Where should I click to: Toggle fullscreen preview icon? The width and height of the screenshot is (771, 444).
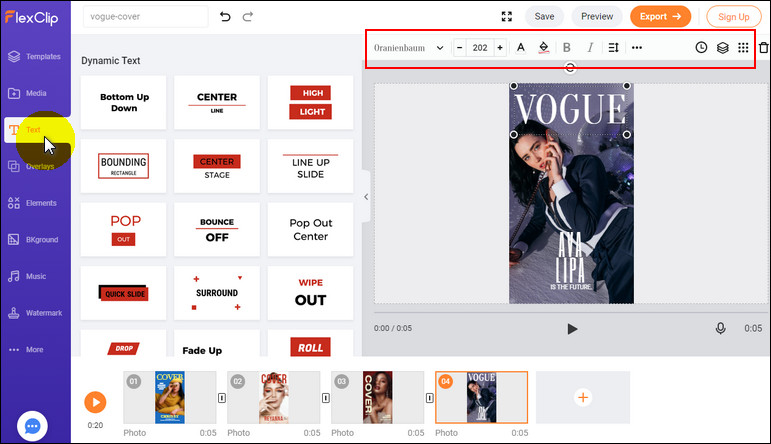pyautogui.click(x=506, y=17)
